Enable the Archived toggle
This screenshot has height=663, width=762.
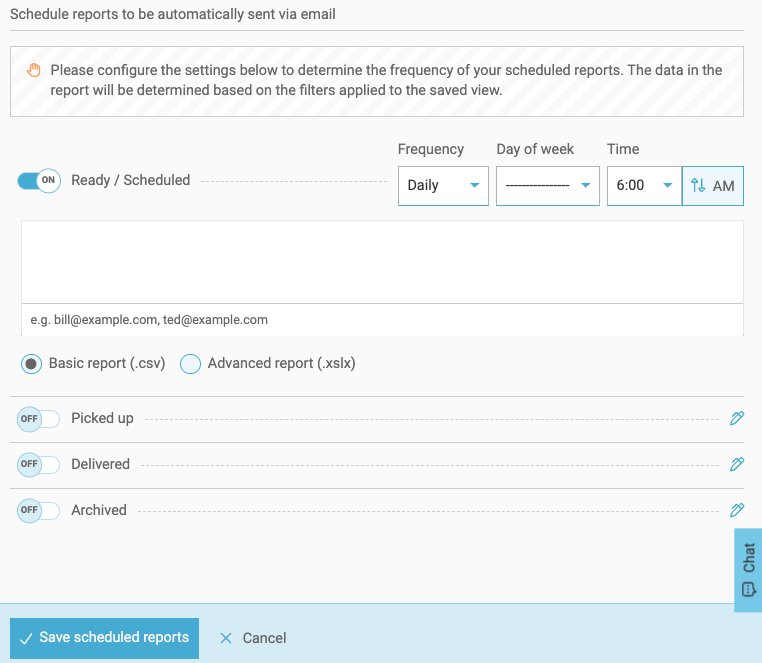click(x=39, y=510)
